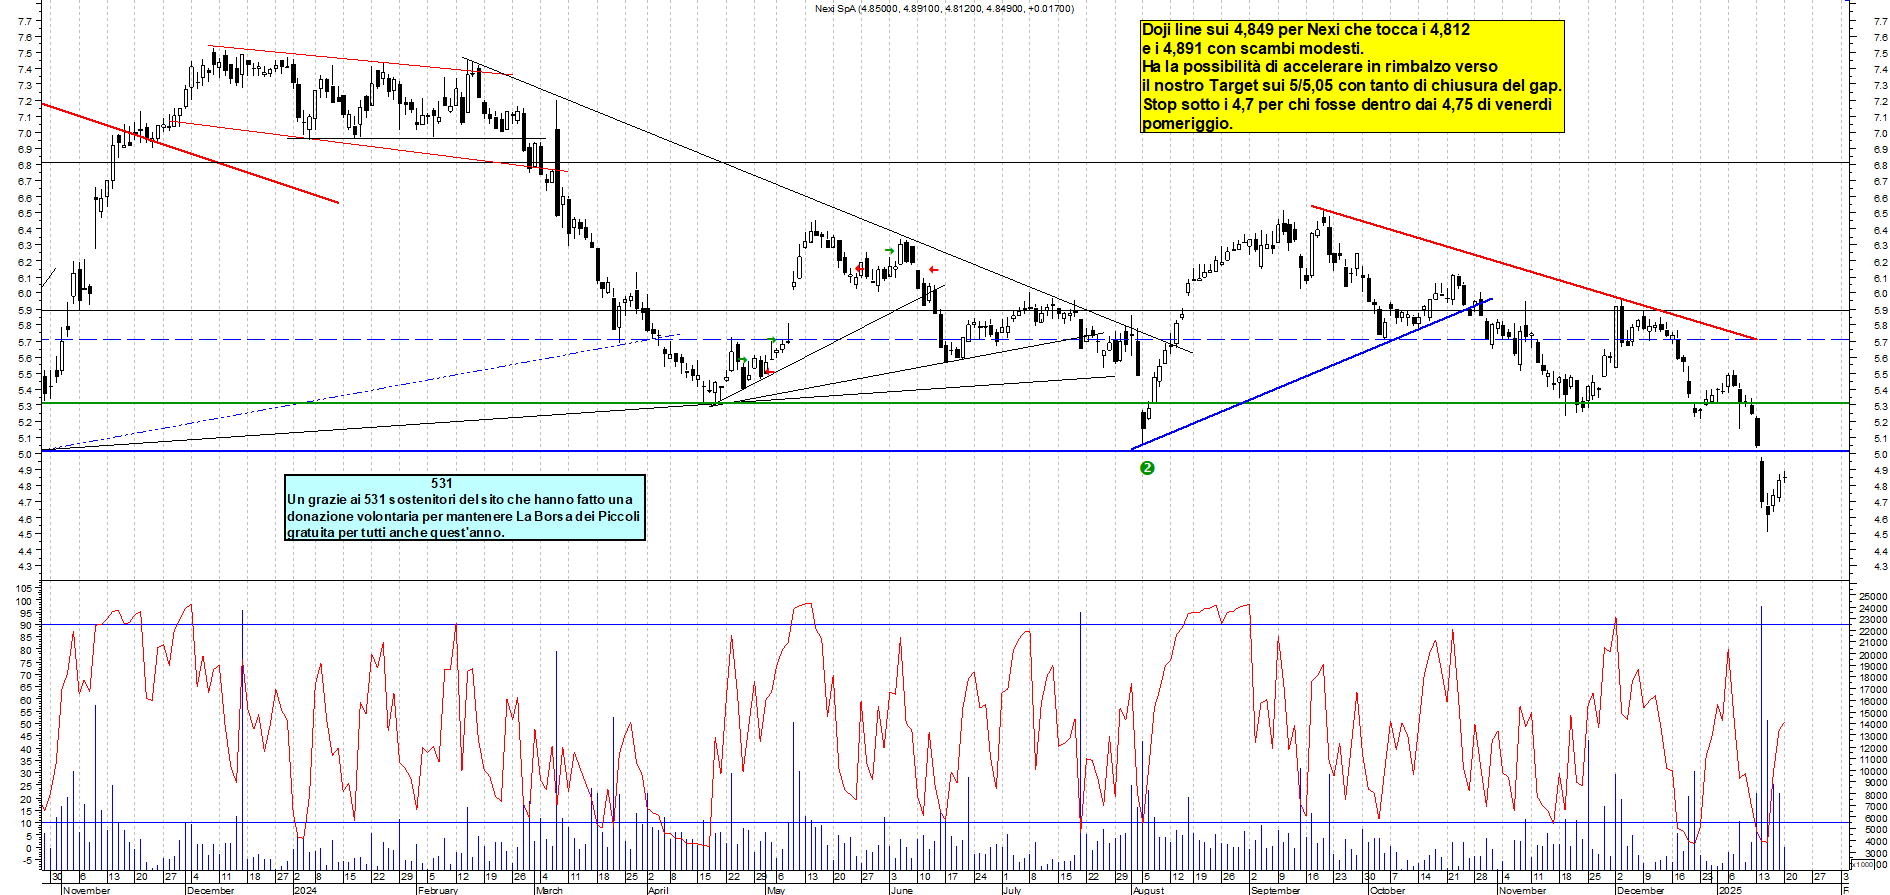Click the 10000 value on volume scale

[1872, 772]
